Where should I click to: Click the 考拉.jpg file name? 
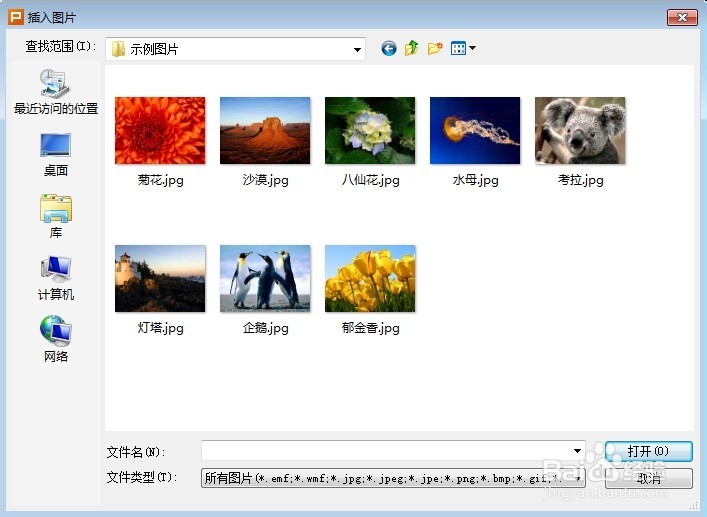pyautogui.click(x=581, y=180)
